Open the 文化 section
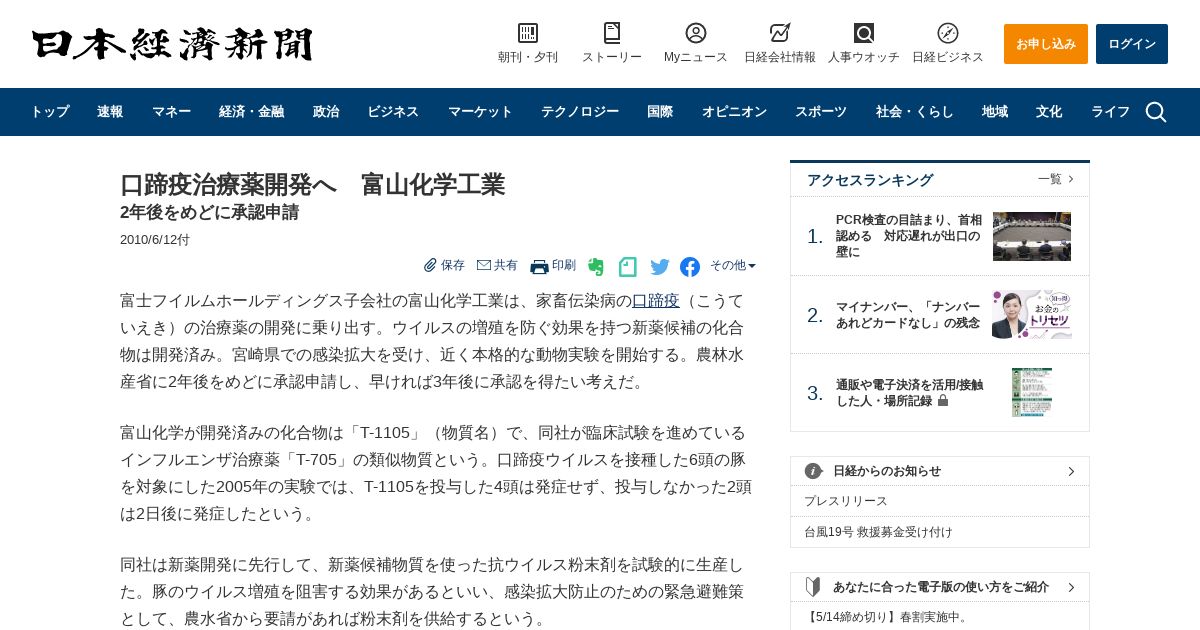 1049,112
